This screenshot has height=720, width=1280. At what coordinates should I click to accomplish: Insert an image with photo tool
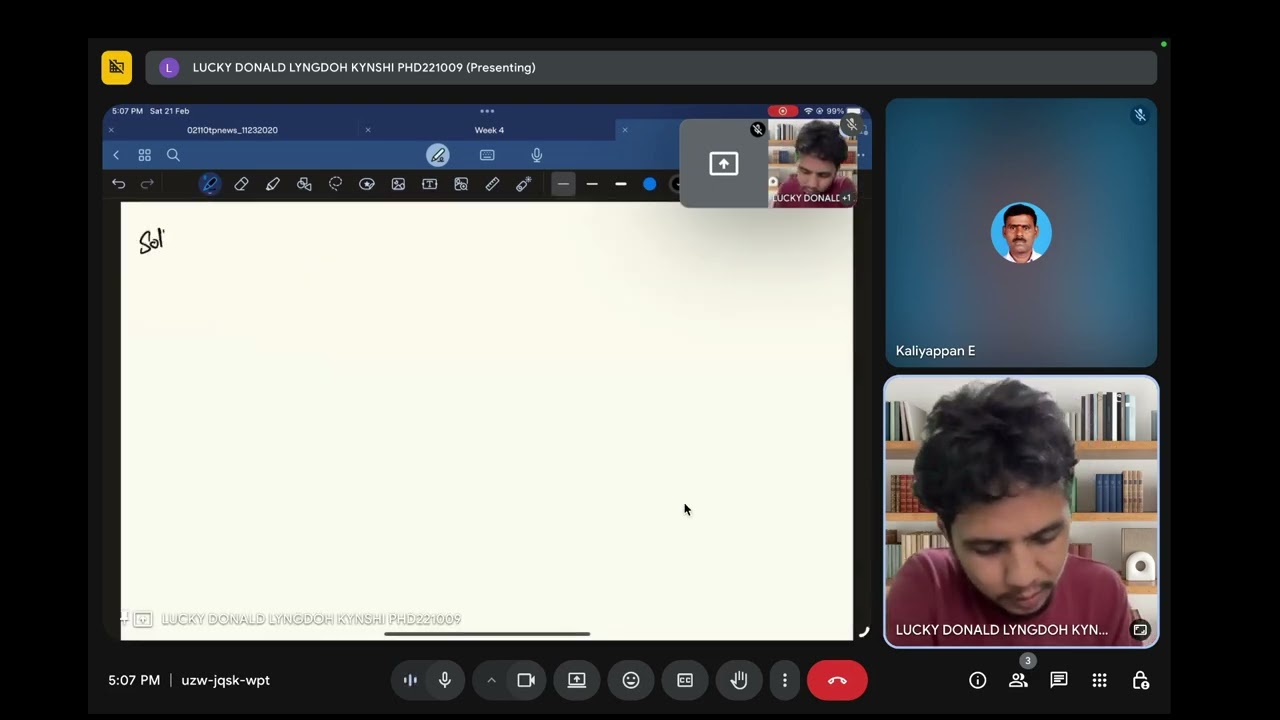point(398,184)
